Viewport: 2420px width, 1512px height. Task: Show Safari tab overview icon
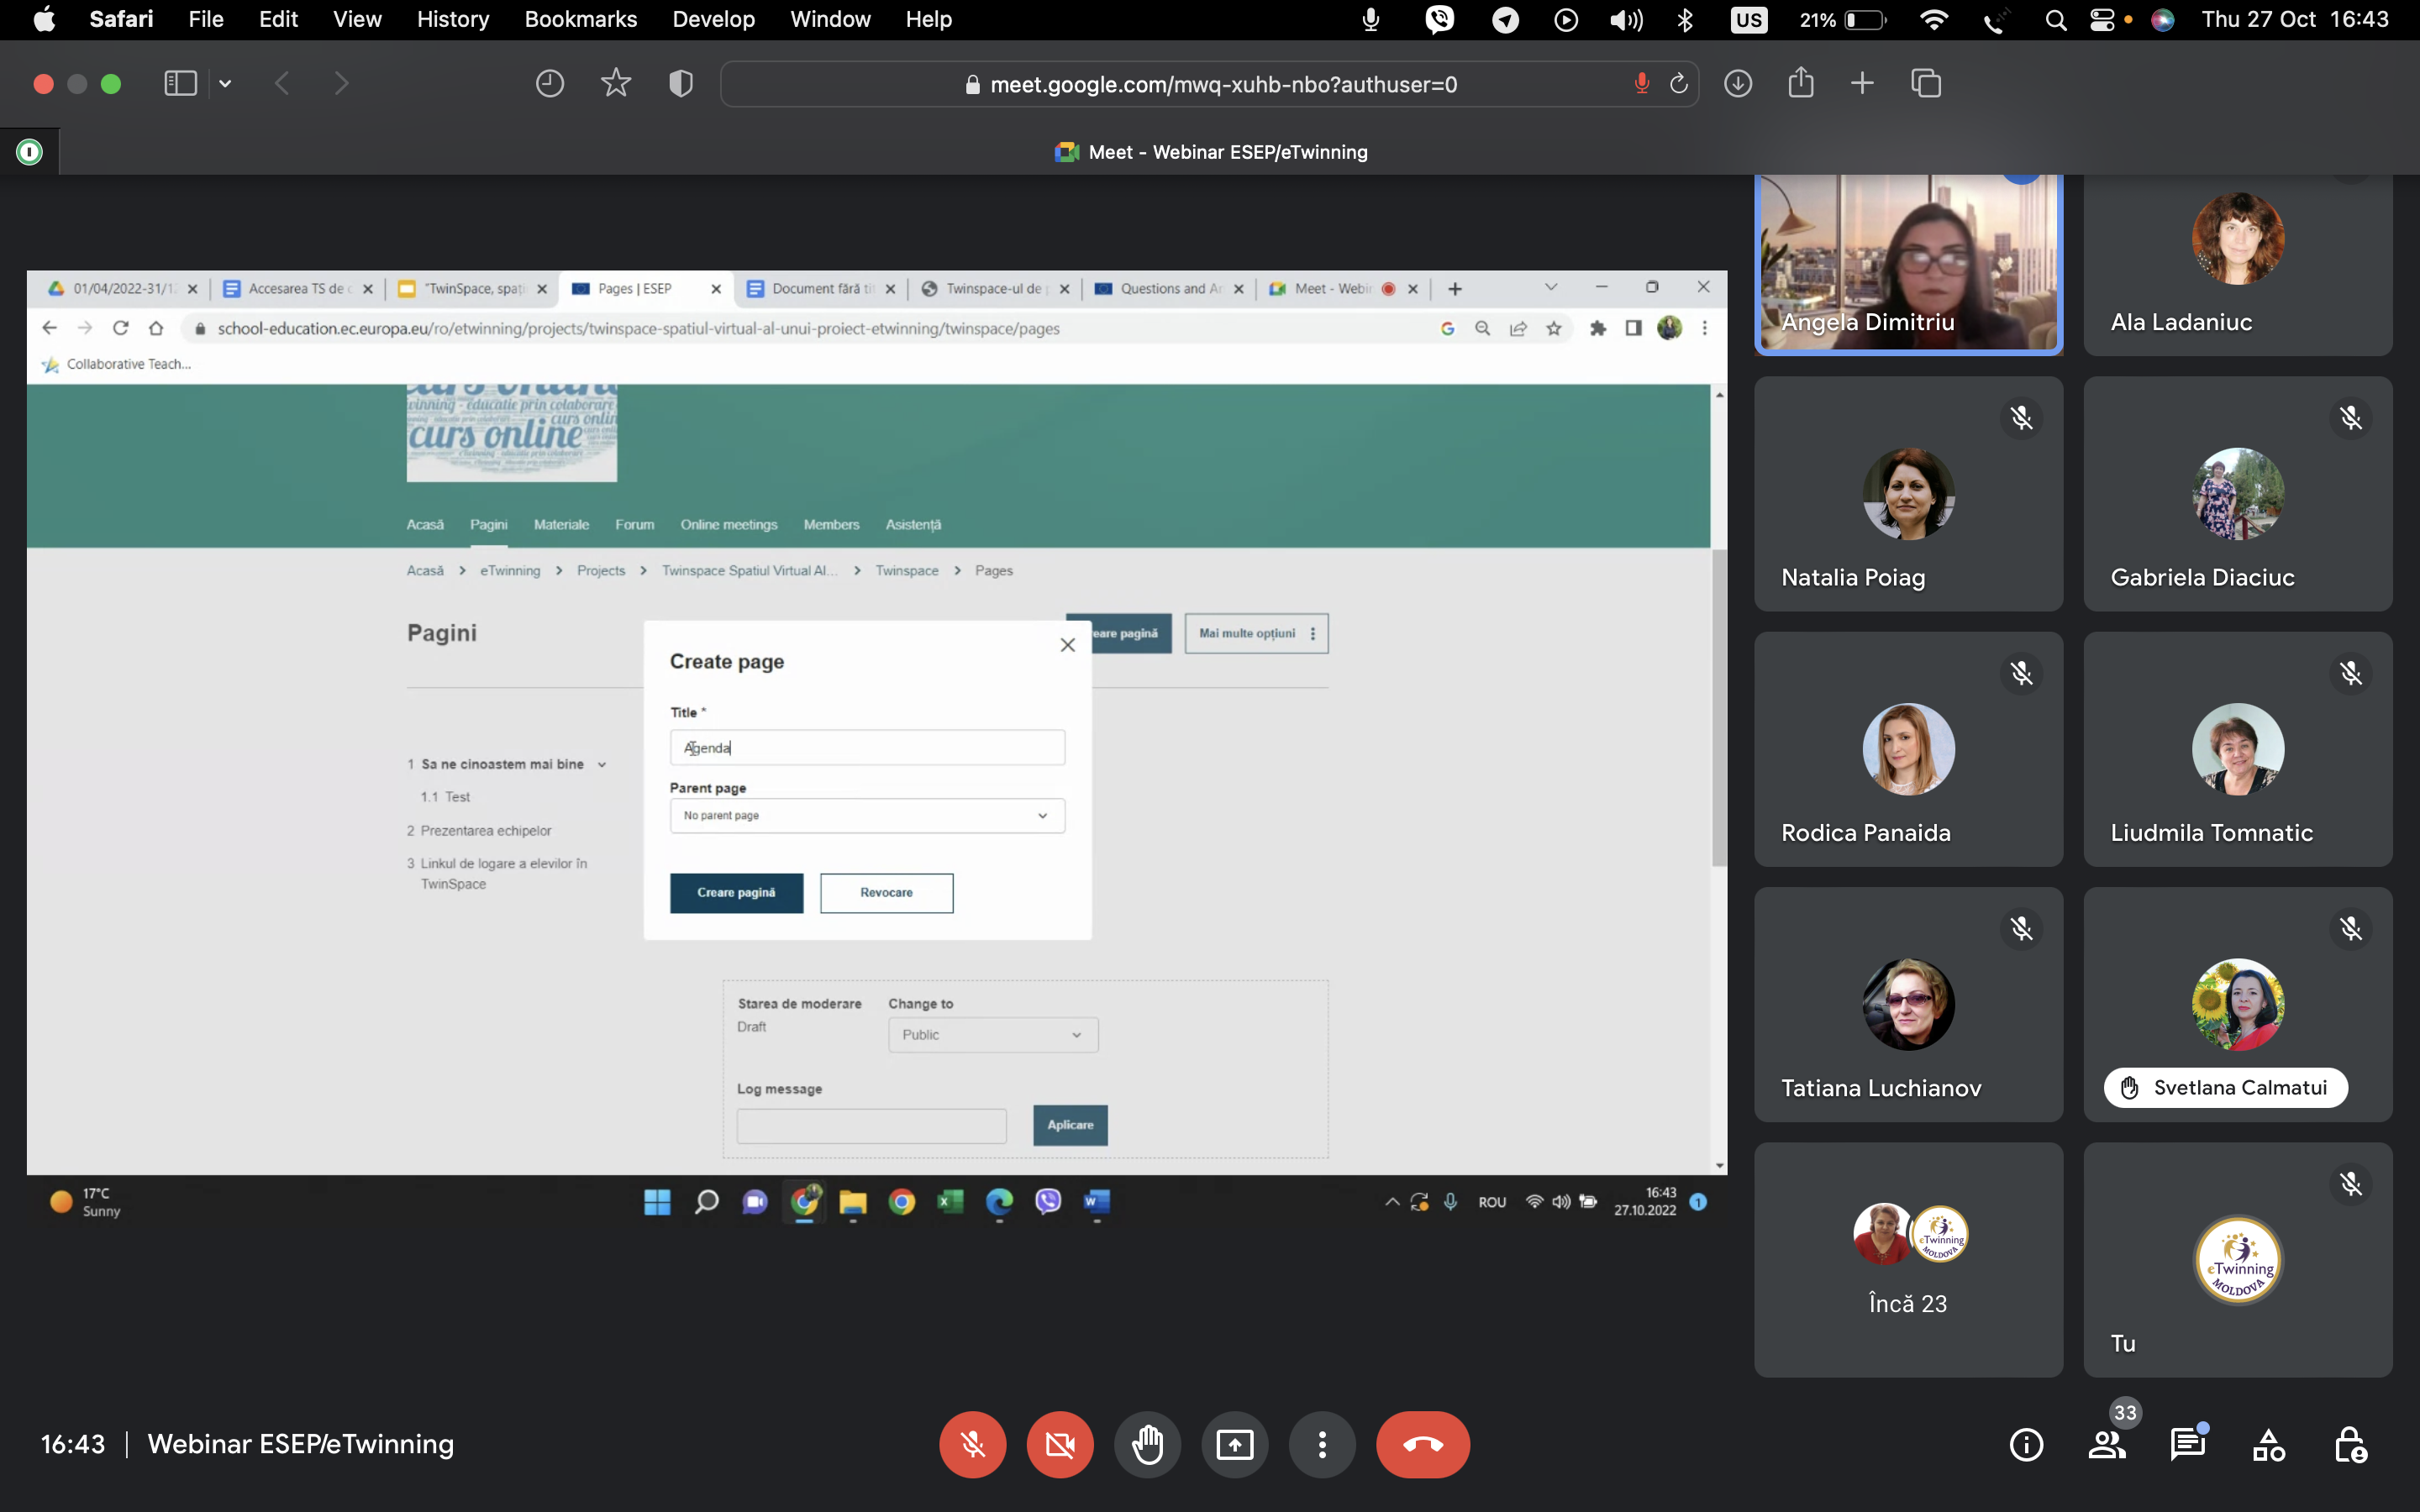pyautogui.click(x=1926, y=83)
